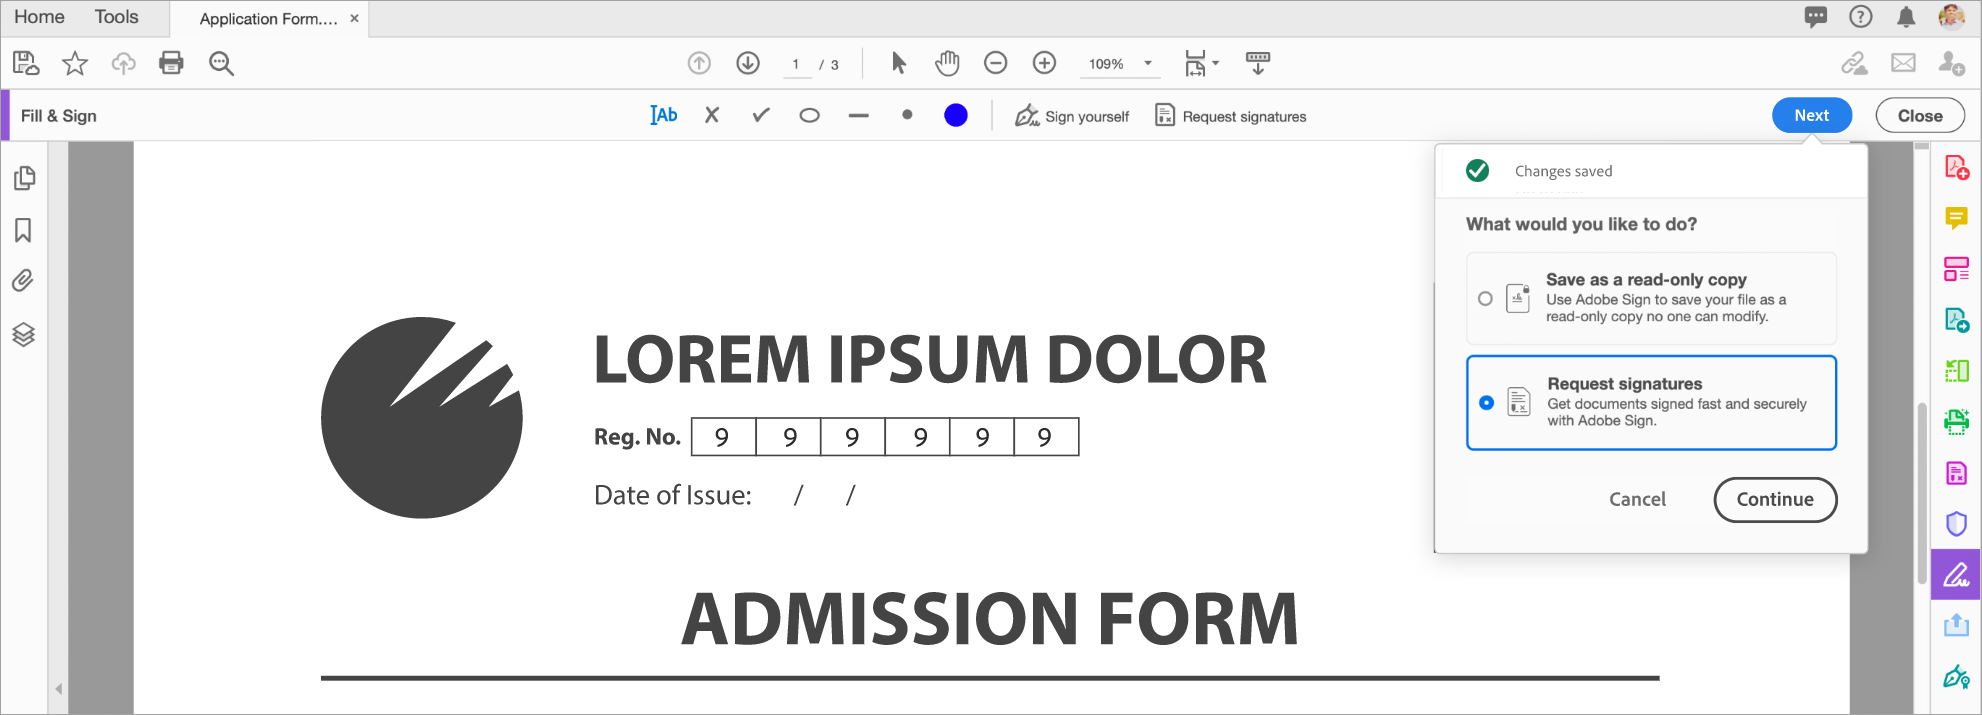Open Create PDF tool in right pane

click(1956, 167)
